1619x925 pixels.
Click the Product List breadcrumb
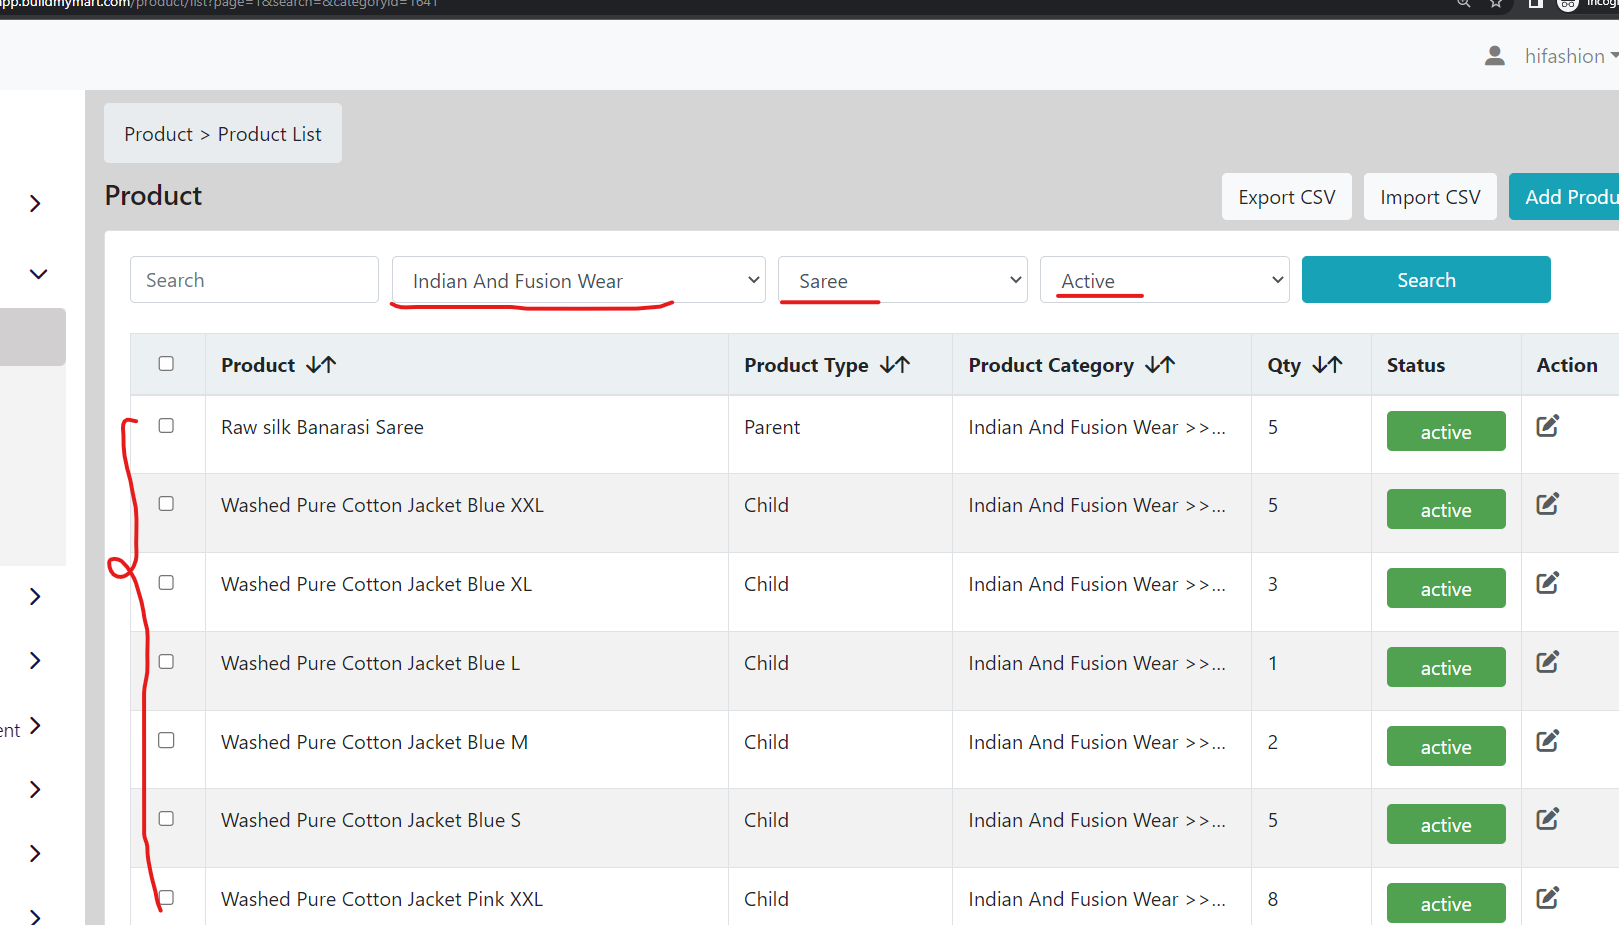coord(270,134)
